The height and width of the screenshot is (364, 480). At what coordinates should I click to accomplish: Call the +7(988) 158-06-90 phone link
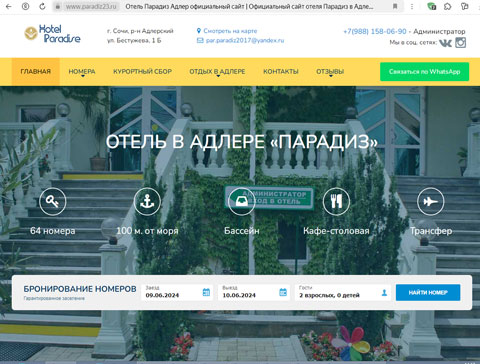tap(375, 31)
